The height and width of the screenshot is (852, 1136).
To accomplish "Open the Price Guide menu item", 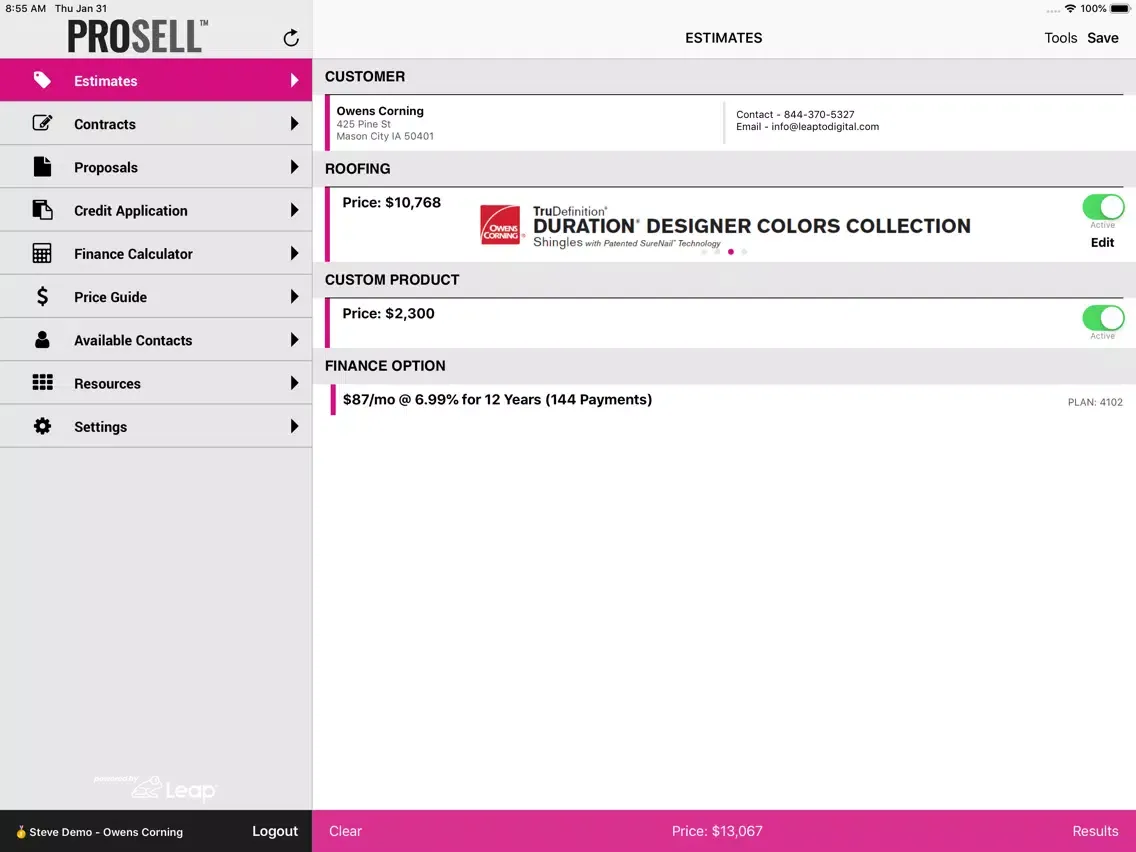I will [x=156, y=297].
